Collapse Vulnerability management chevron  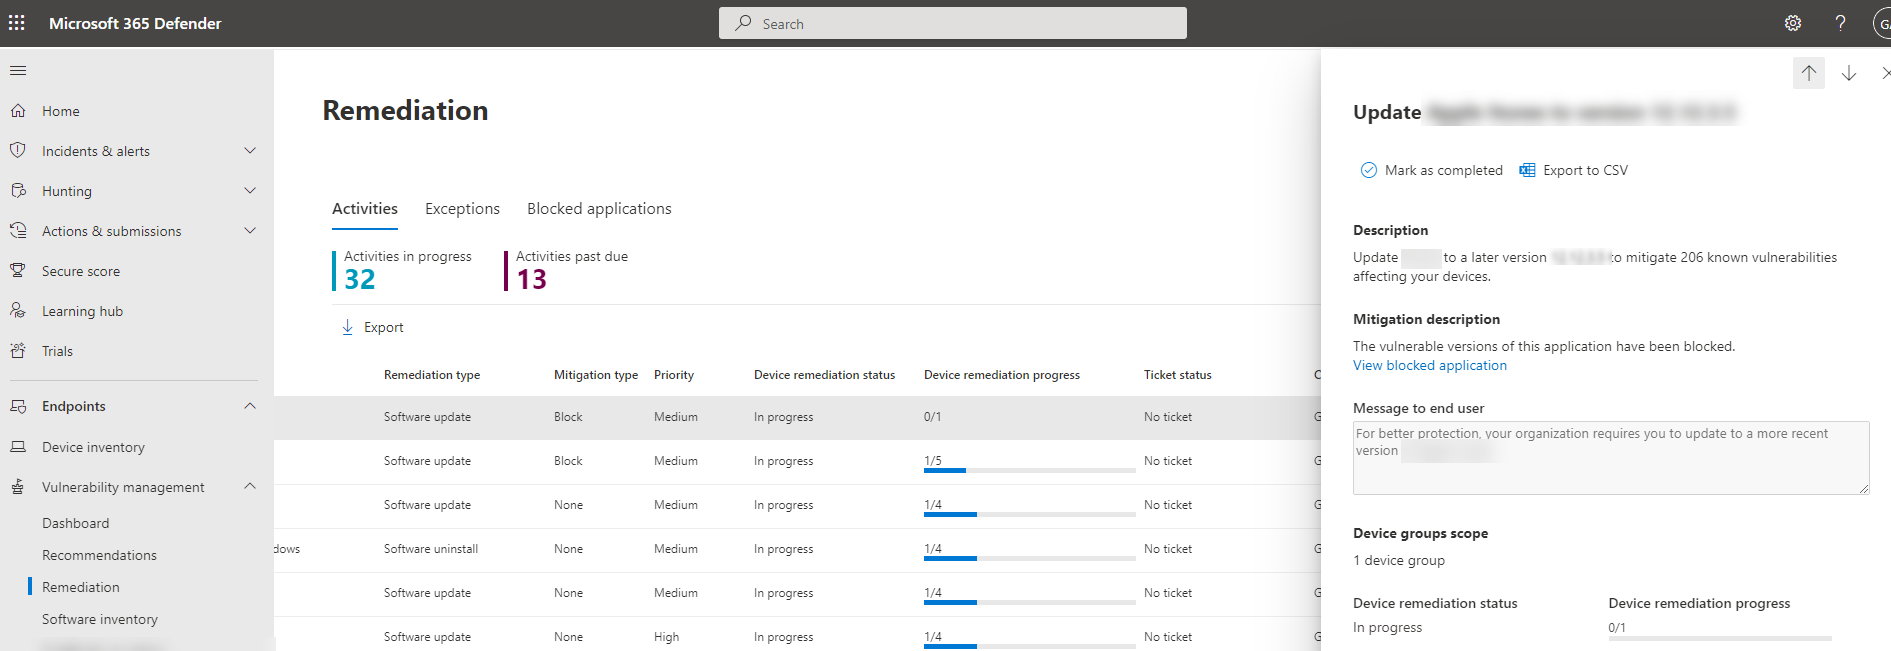(x=250, y=487)
